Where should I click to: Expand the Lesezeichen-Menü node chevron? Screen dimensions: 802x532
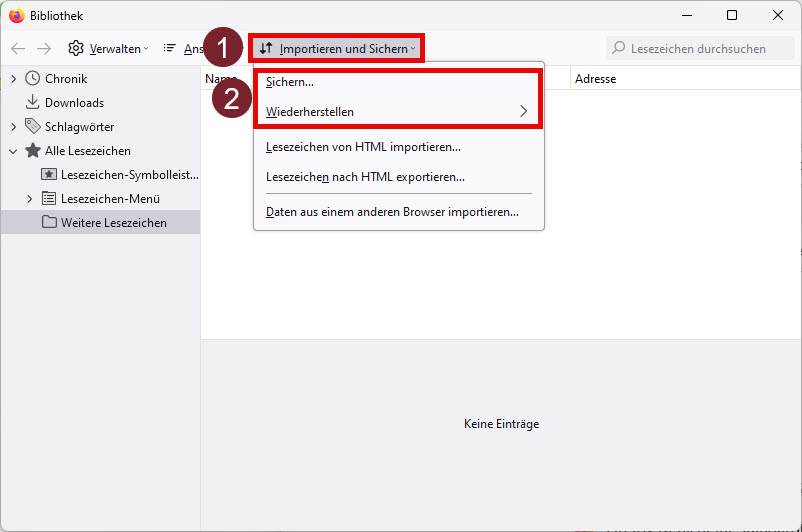click(x=29, y=199)
